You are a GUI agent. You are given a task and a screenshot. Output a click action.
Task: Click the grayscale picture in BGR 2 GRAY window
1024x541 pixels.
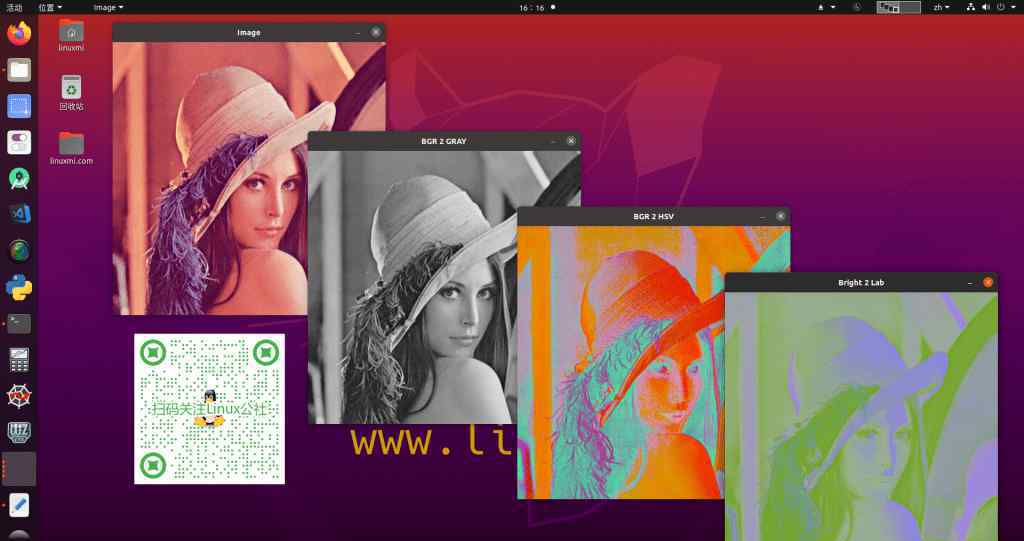[x=444, y=287]
